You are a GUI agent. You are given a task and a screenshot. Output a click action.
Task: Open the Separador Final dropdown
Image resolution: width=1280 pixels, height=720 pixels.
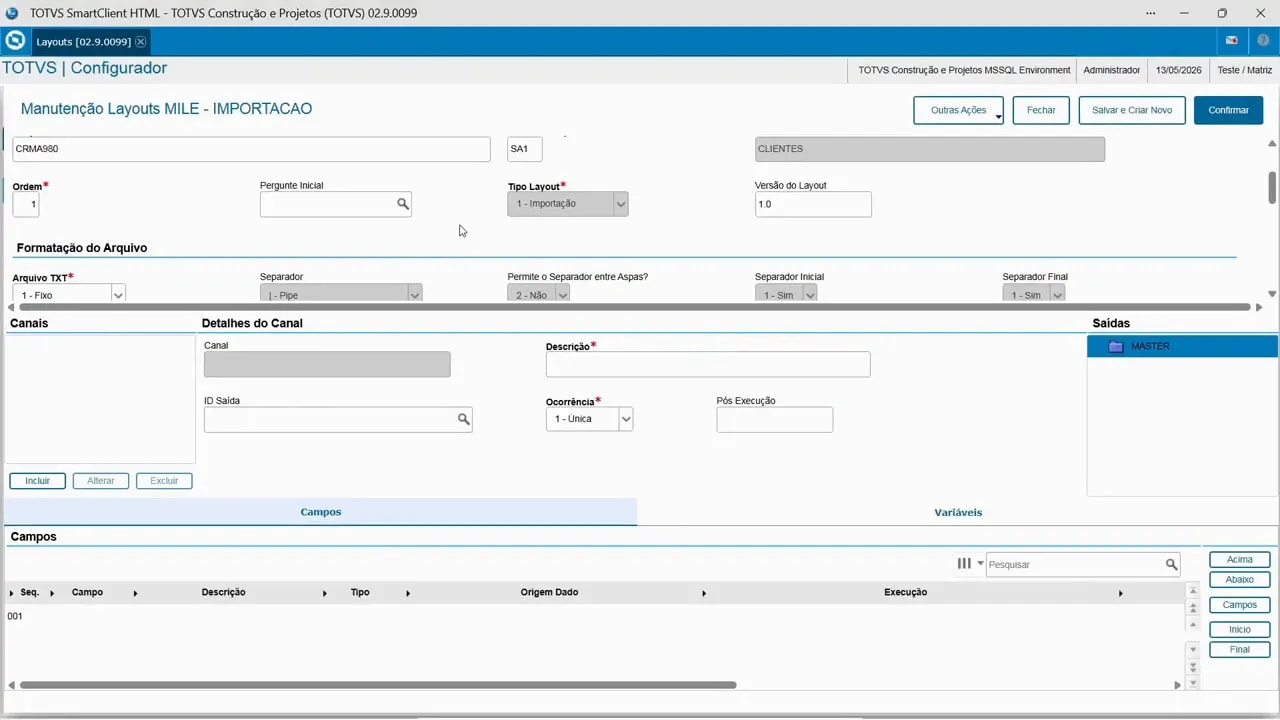pyautogui.click(x=1057, y=295)
